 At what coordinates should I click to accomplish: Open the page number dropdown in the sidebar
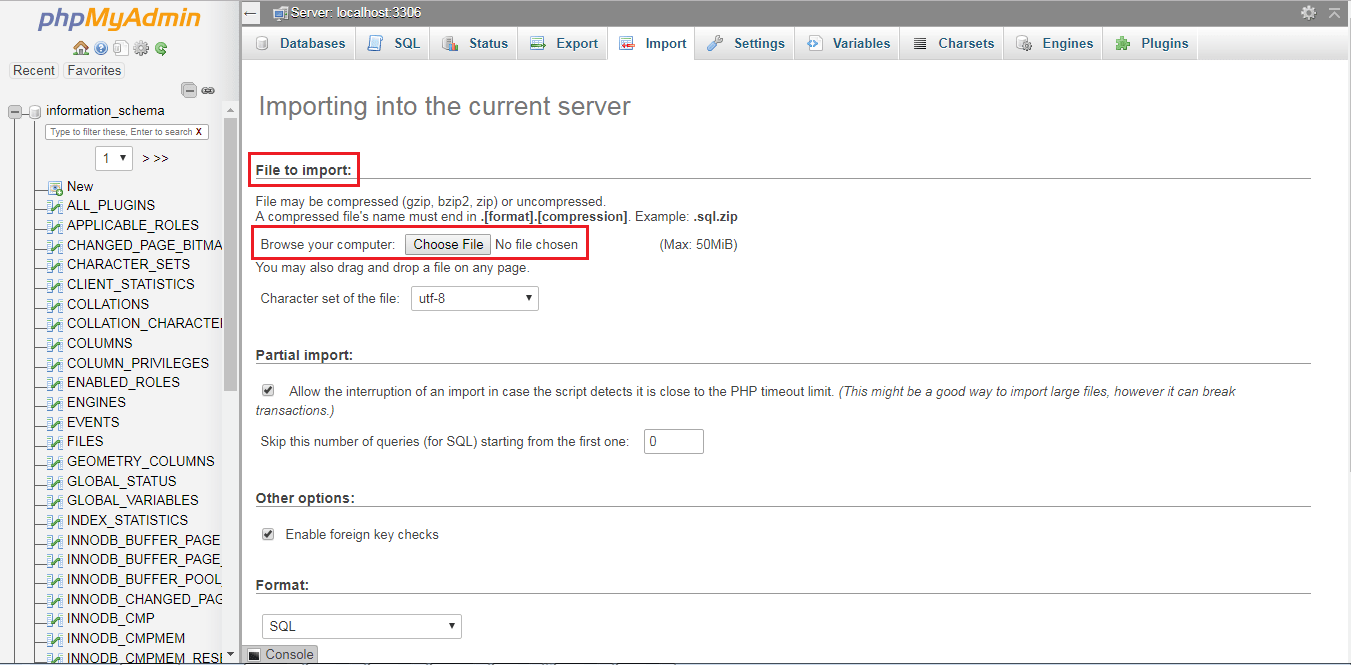tap(113, 157)
